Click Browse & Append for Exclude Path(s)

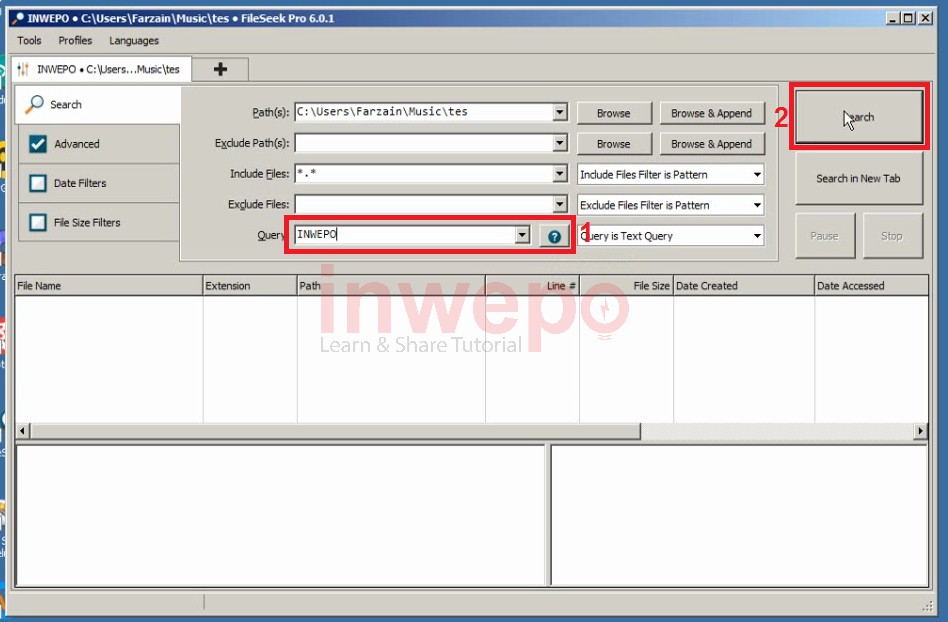coord(712,144)
